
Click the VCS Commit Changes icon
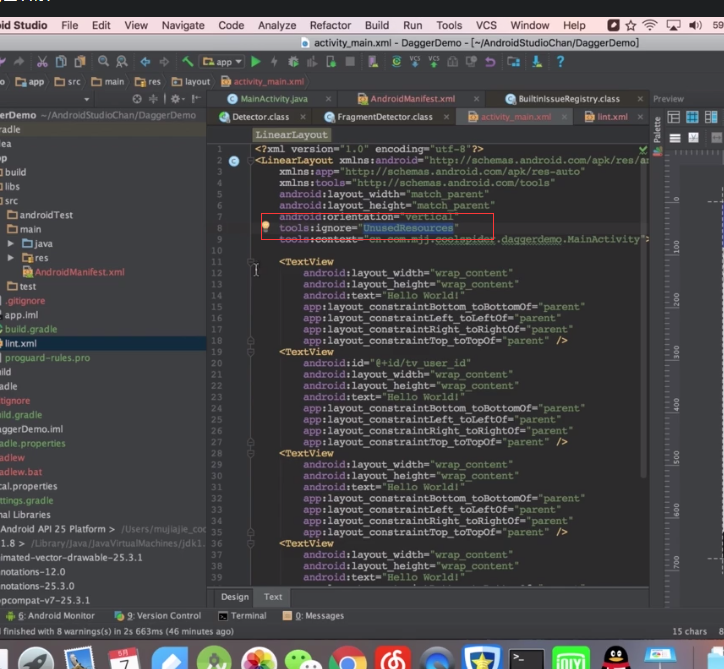434,61
